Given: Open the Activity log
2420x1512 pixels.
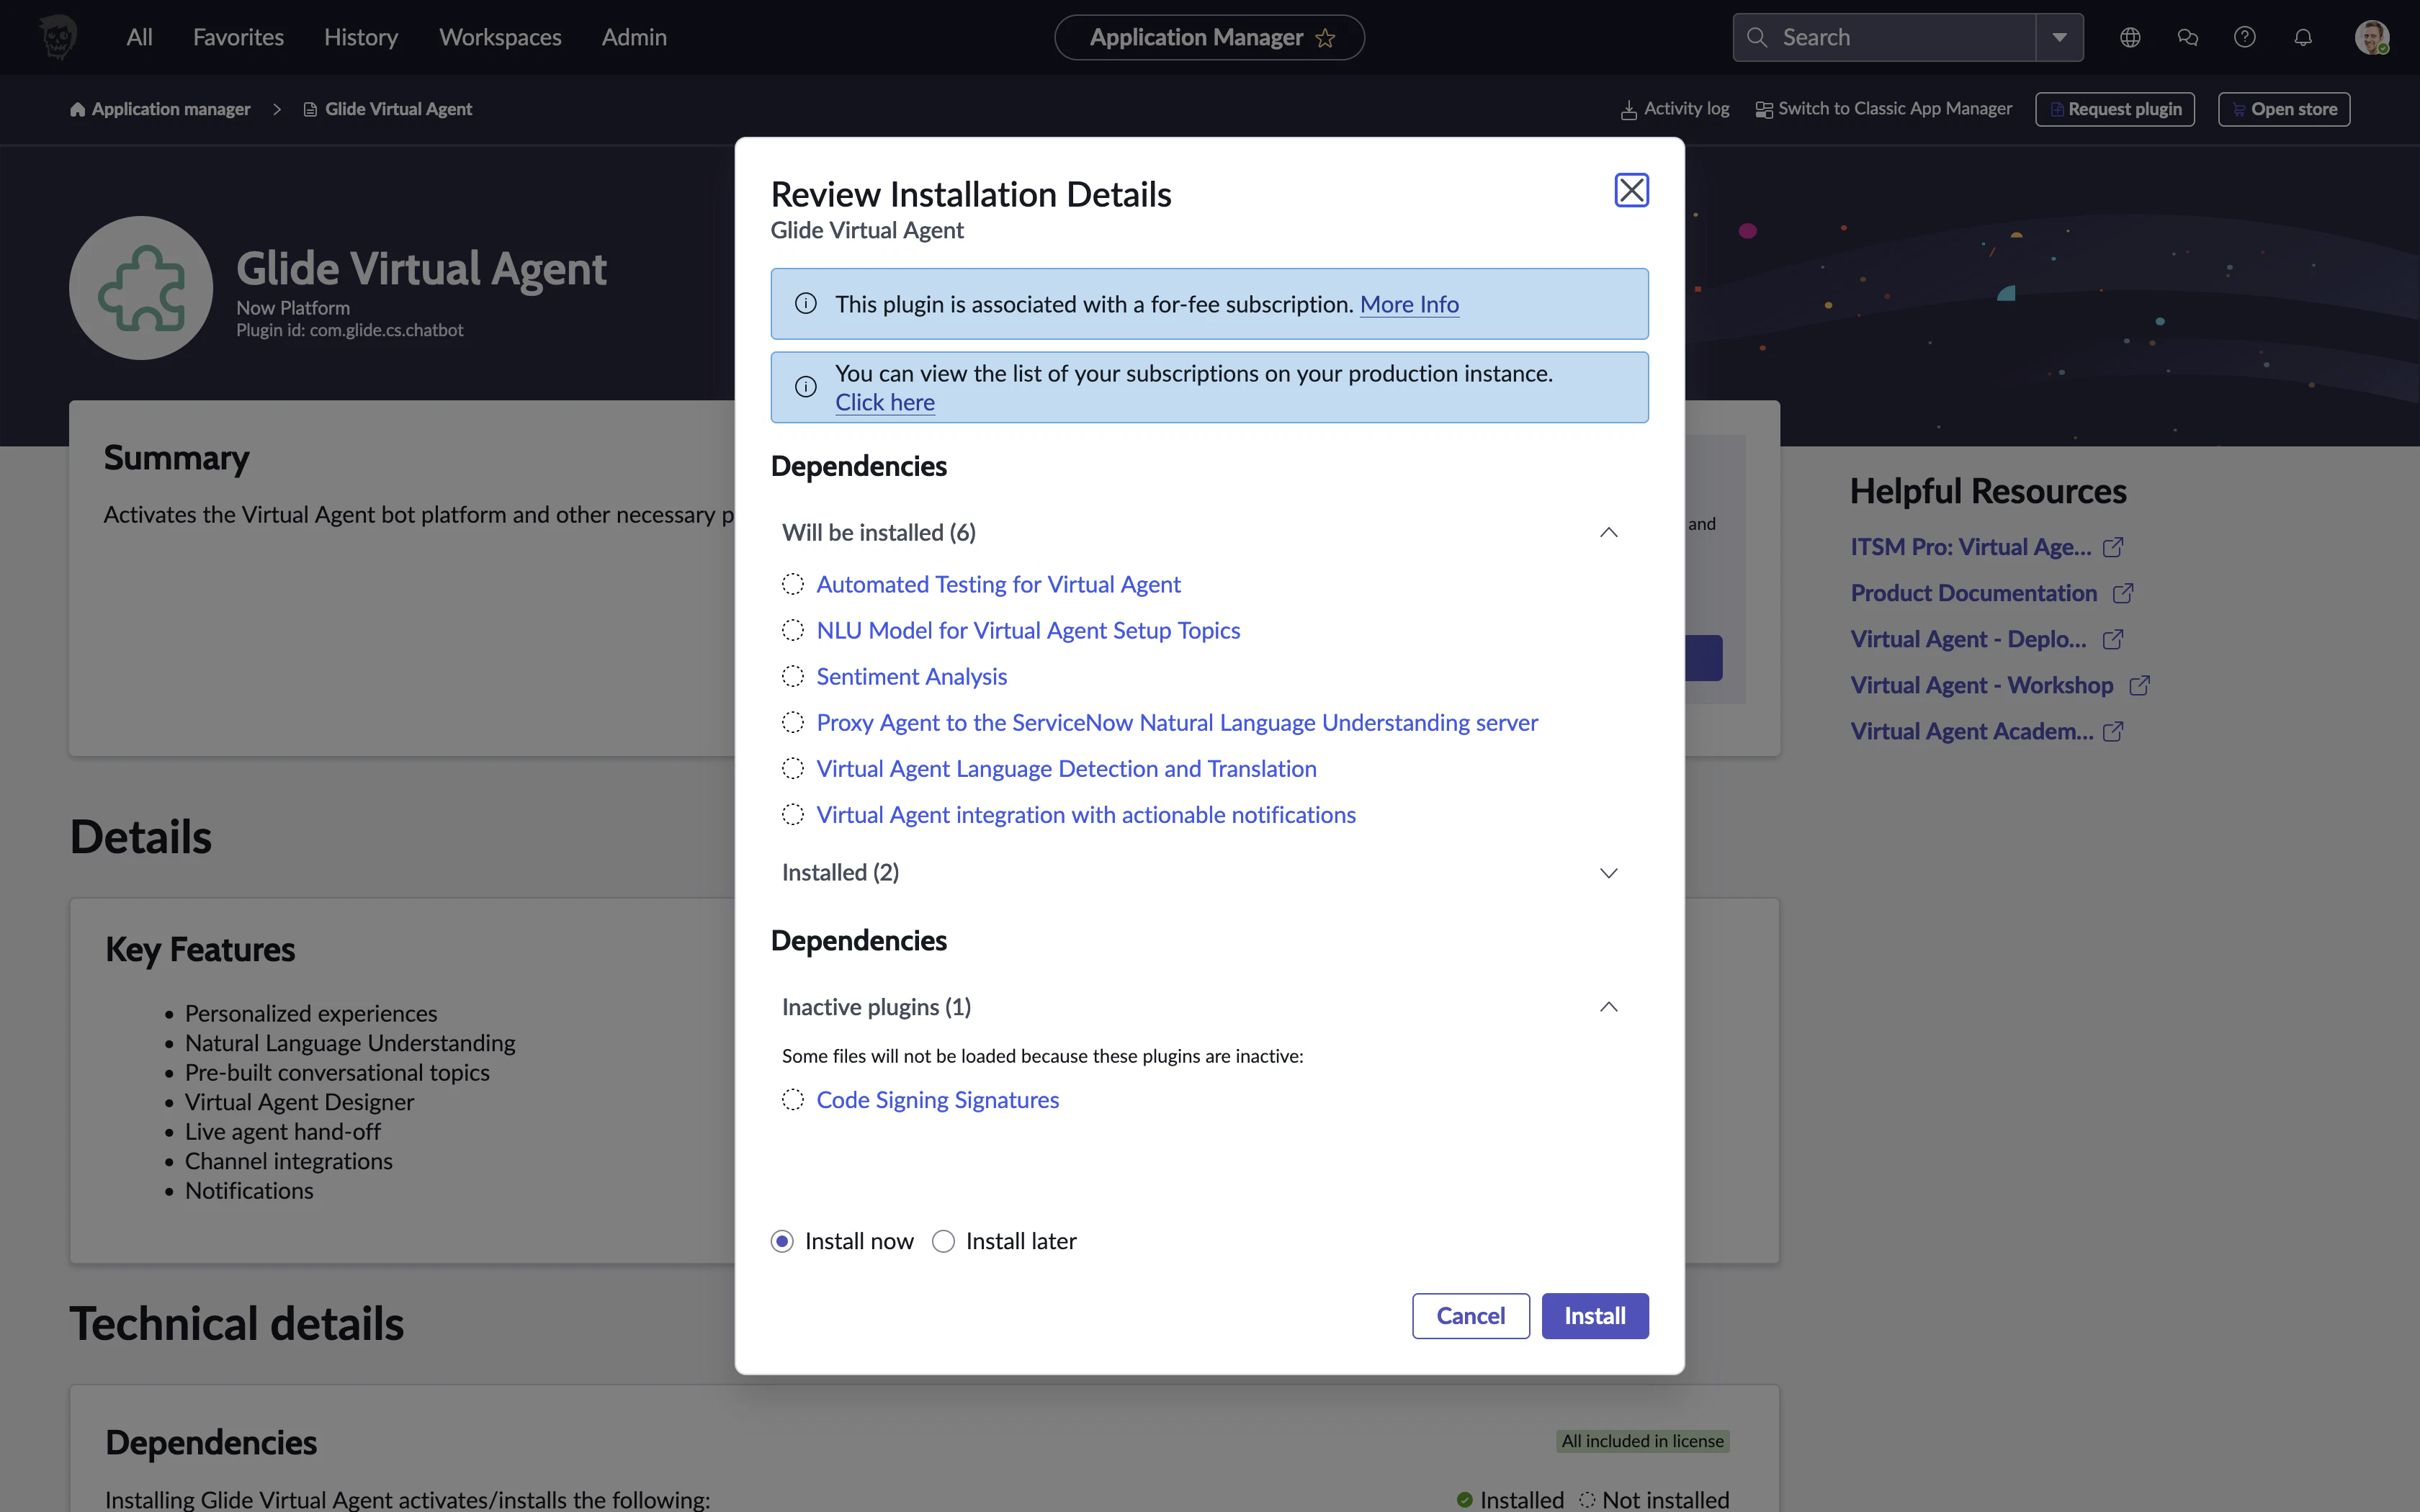Looking at the screenshot, I should (1675, 109).
